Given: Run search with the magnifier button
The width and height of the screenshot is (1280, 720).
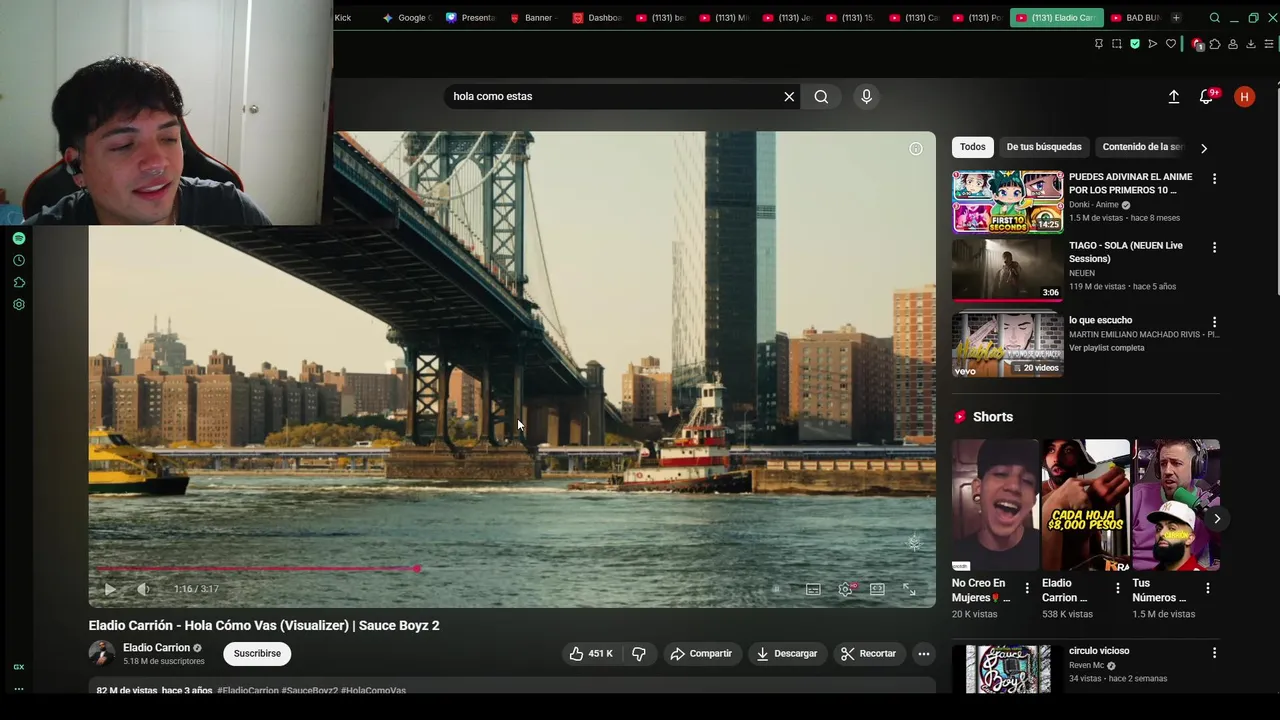Looking at the screenshot, I should 821,96.
